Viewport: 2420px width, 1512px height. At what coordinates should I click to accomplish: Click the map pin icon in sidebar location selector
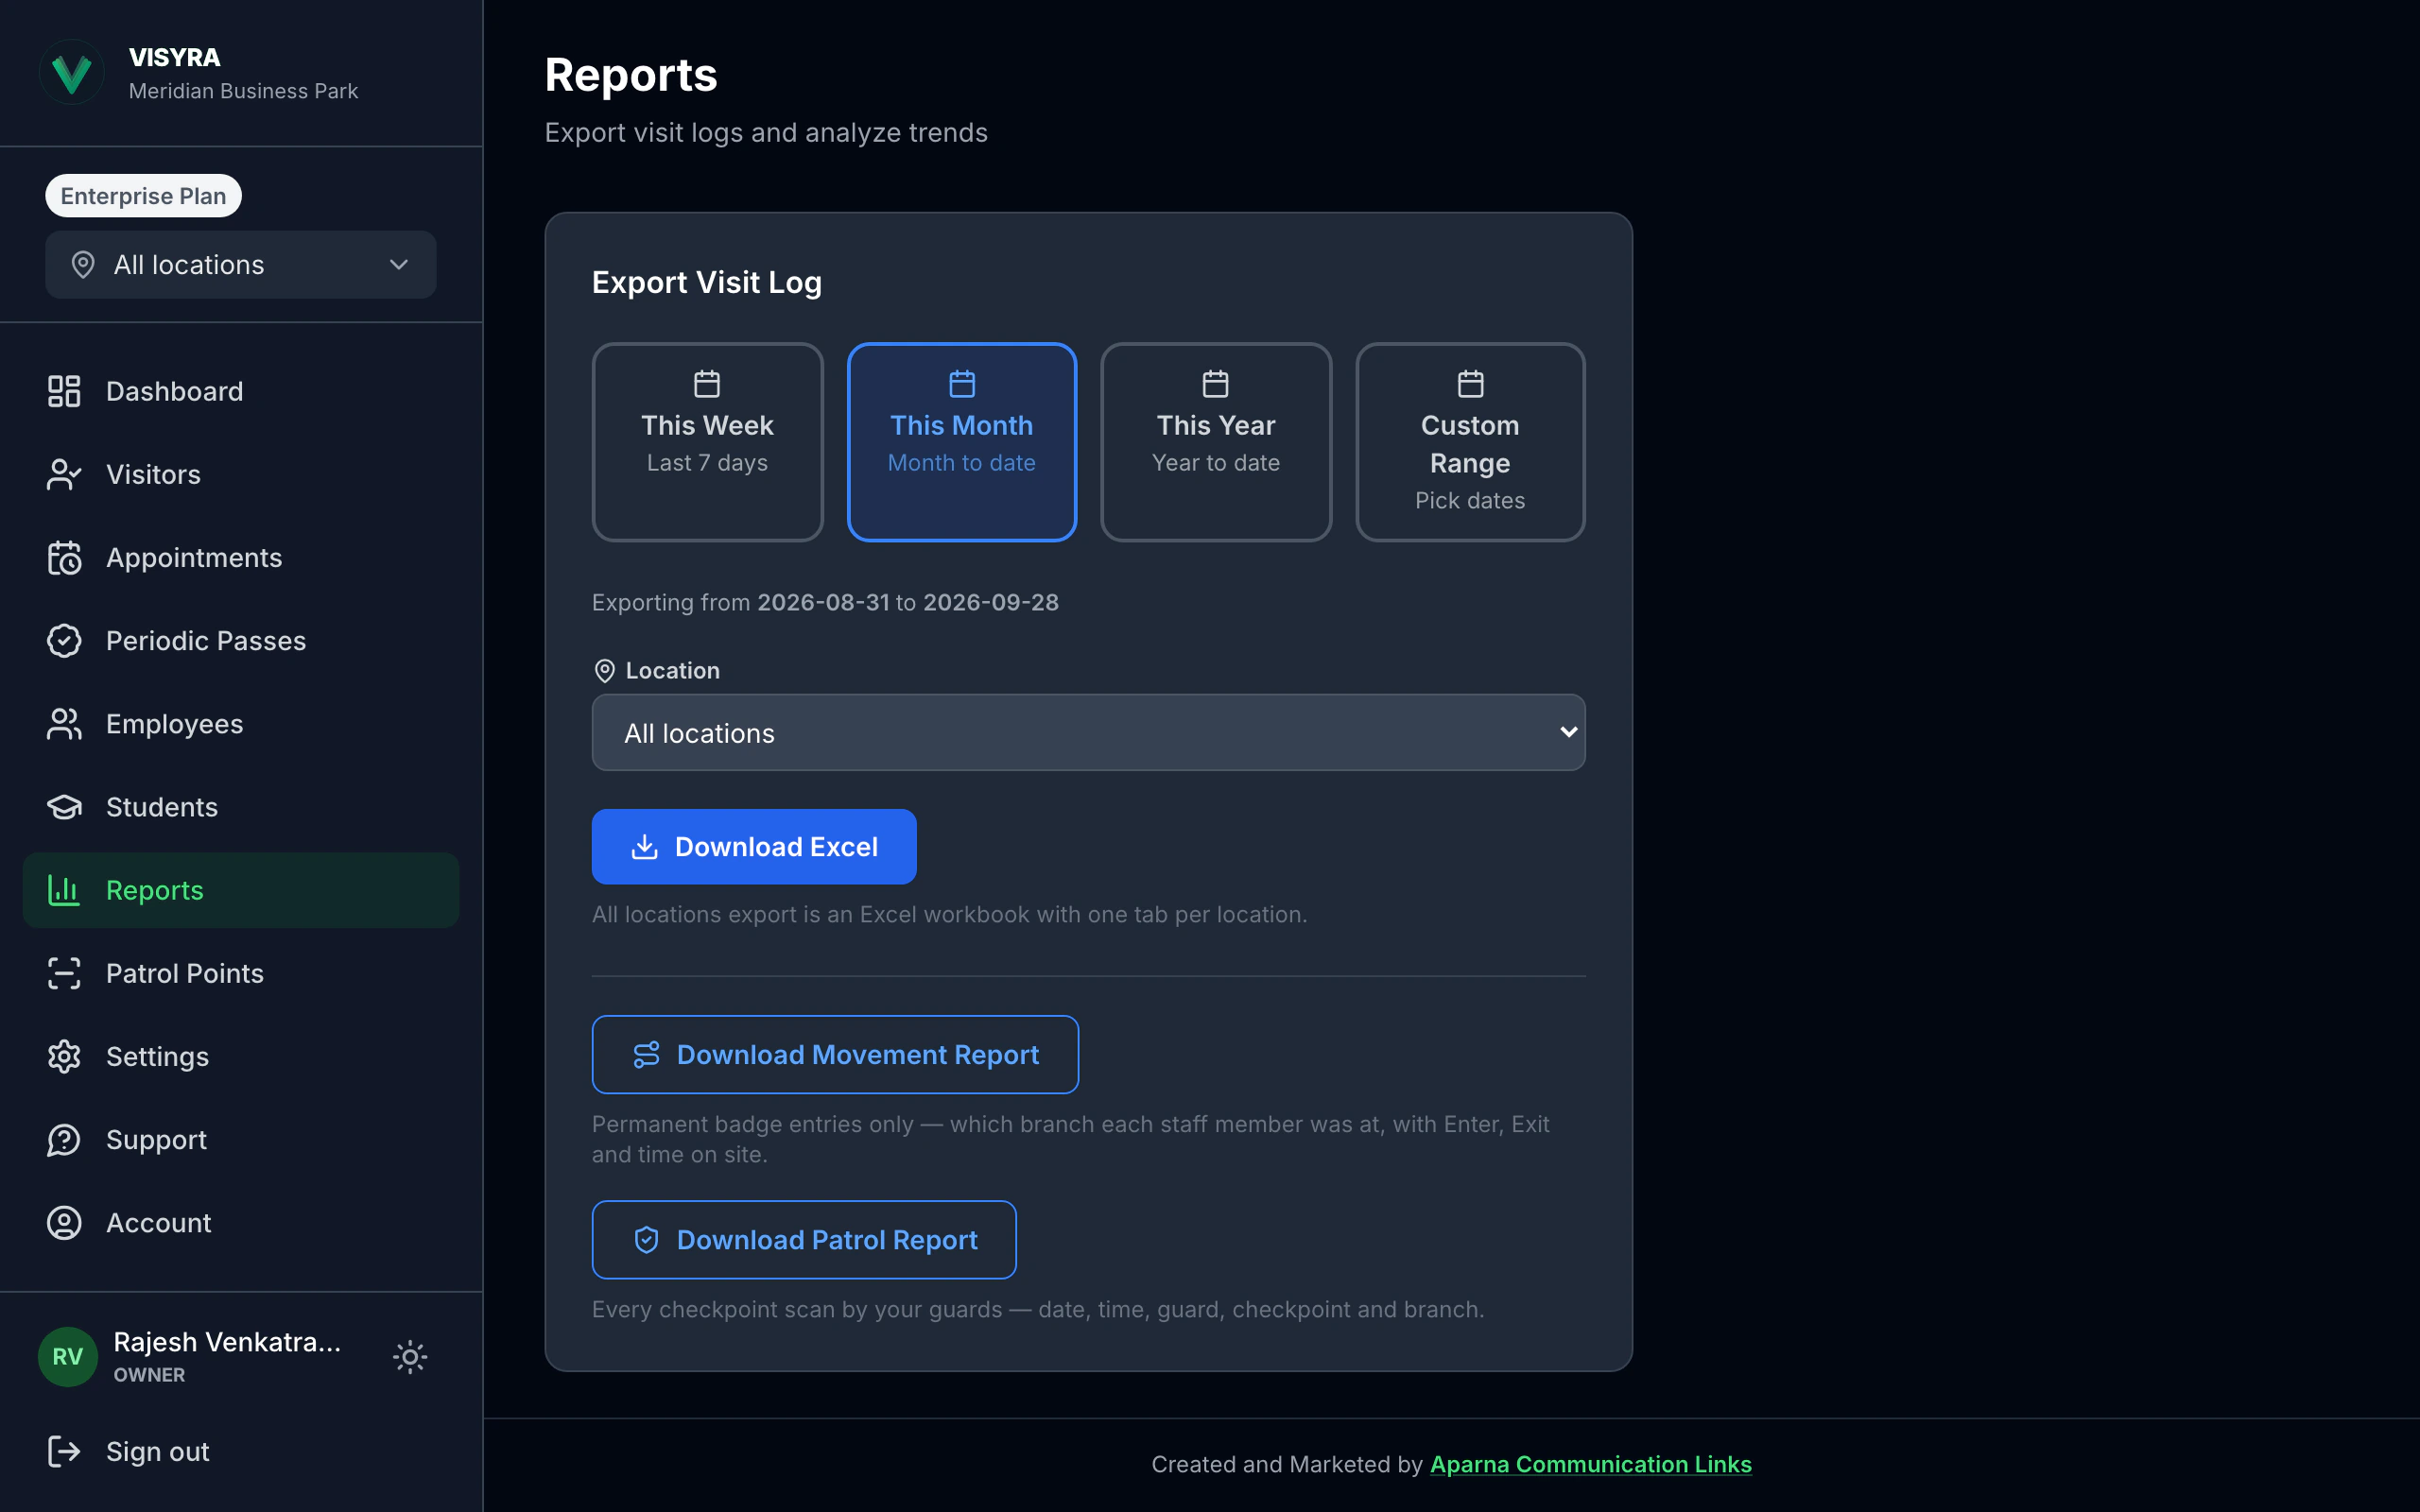pos(83,265)
